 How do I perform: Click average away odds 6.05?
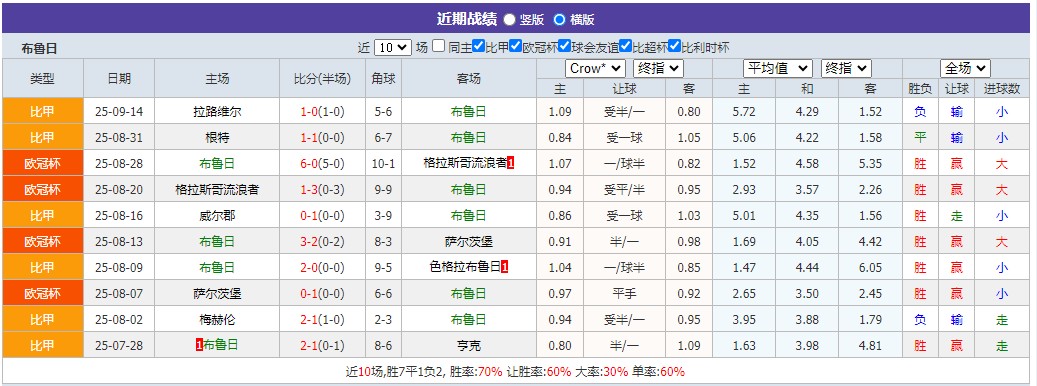pyautogui.click(x=870, y=268)
